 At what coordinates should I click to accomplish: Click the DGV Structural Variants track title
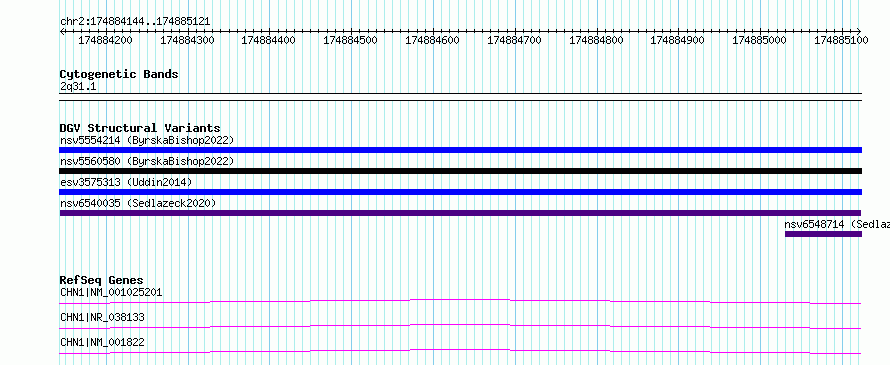[140, 128]
